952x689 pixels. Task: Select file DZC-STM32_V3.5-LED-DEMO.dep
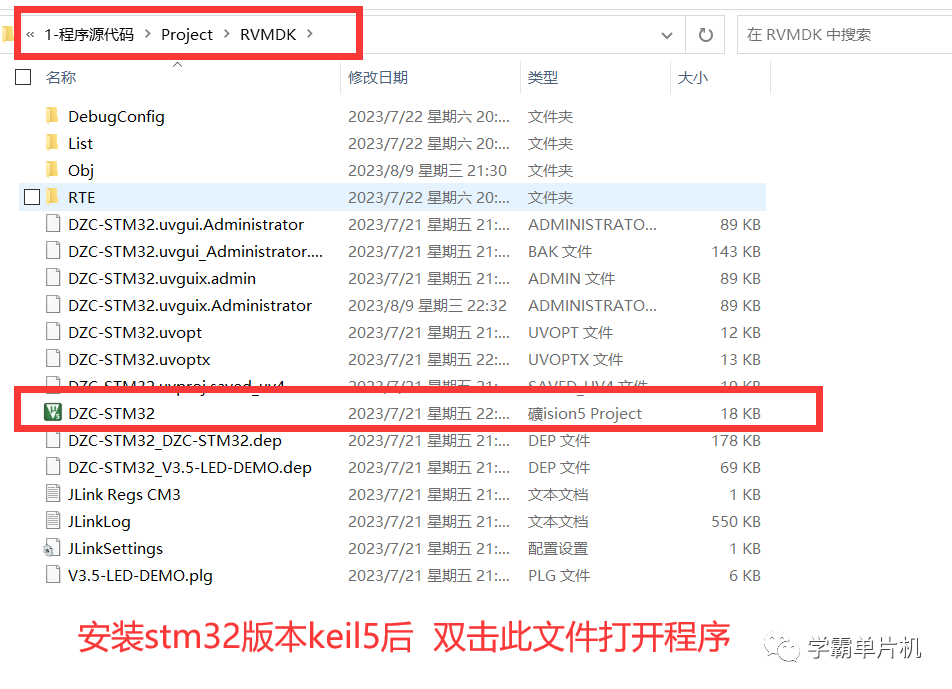[190, 467]
